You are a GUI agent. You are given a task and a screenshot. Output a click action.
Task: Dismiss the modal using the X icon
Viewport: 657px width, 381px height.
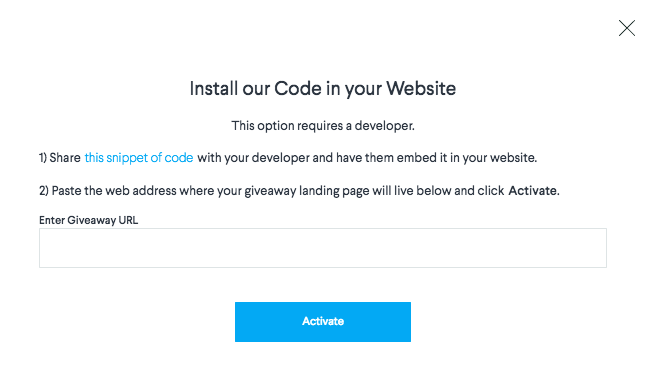(627, 28)
